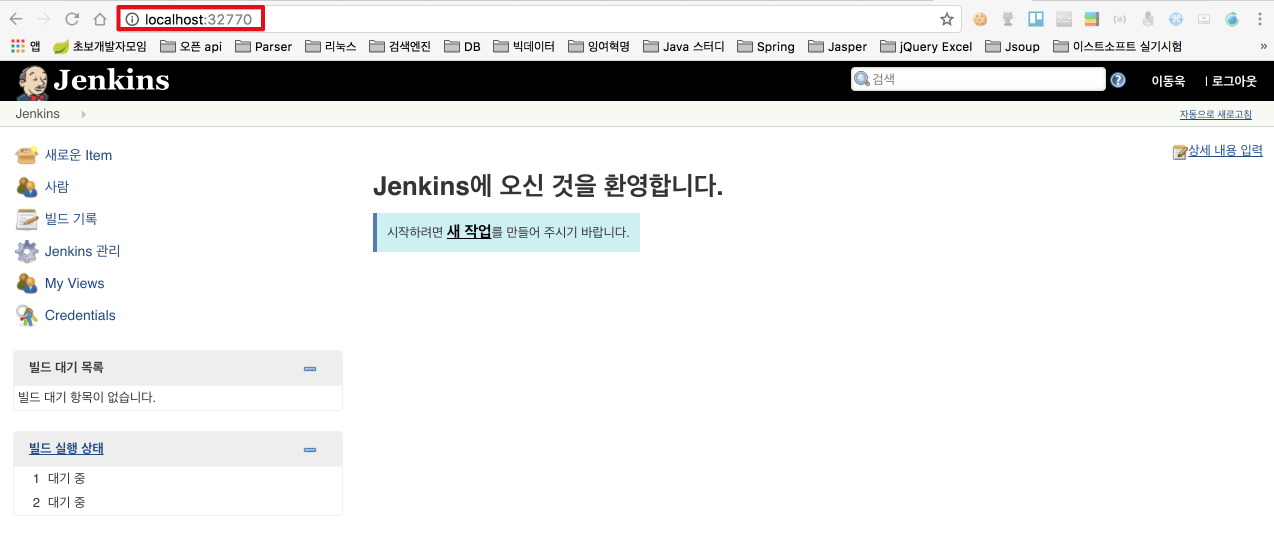Collapse the 빌드 실행 상태 panel
Image resolution: width=1274 pixels, height=550 pixels.
click(x=310, y=450)
